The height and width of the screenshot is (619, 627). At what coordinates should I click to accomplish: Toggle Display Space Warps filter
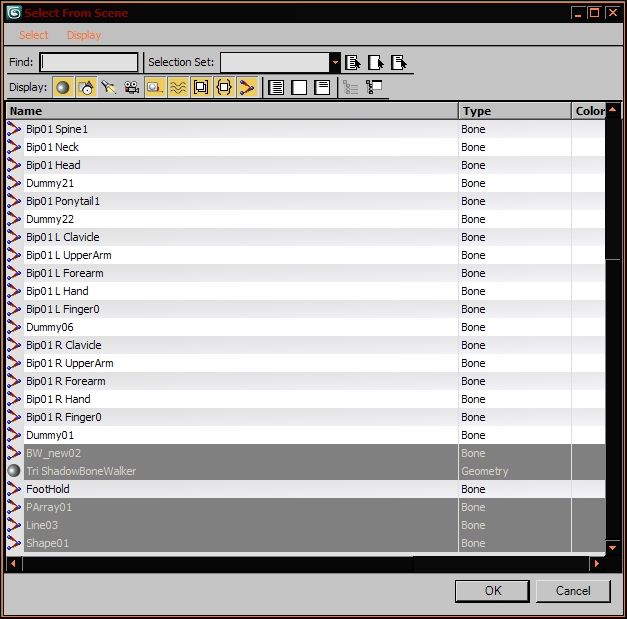[x=178, y=87]
